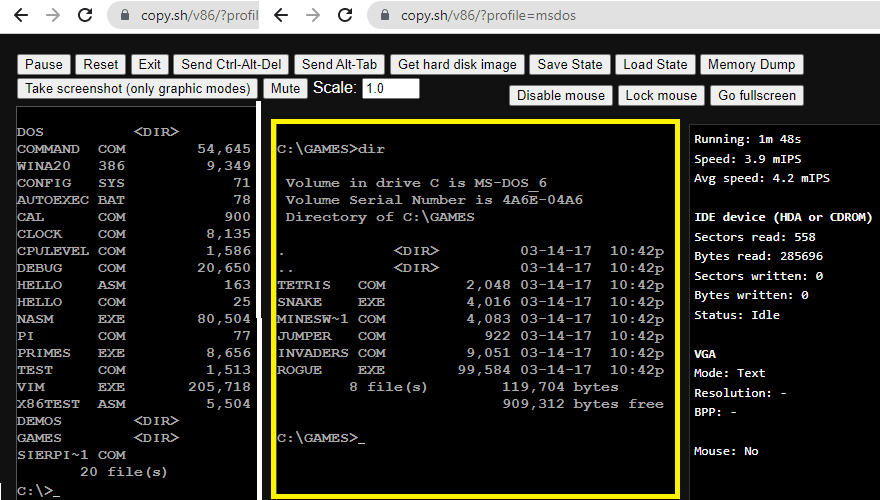Screen dimensions: 880x500
Task: Click the Exit button
Action: 149,64
